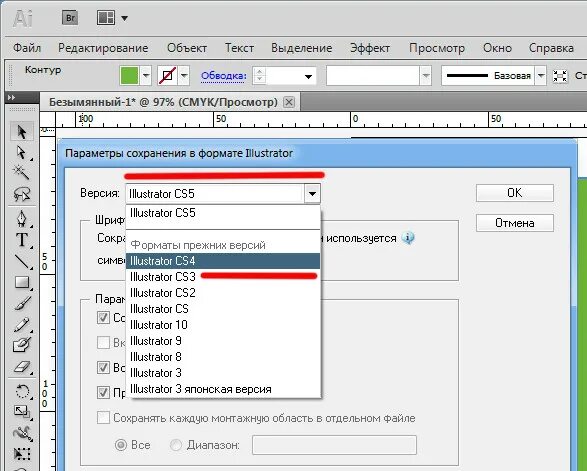Choose Illustrator 3 японская версия option
Screen dimensions: 587x471
coord(223,389)
